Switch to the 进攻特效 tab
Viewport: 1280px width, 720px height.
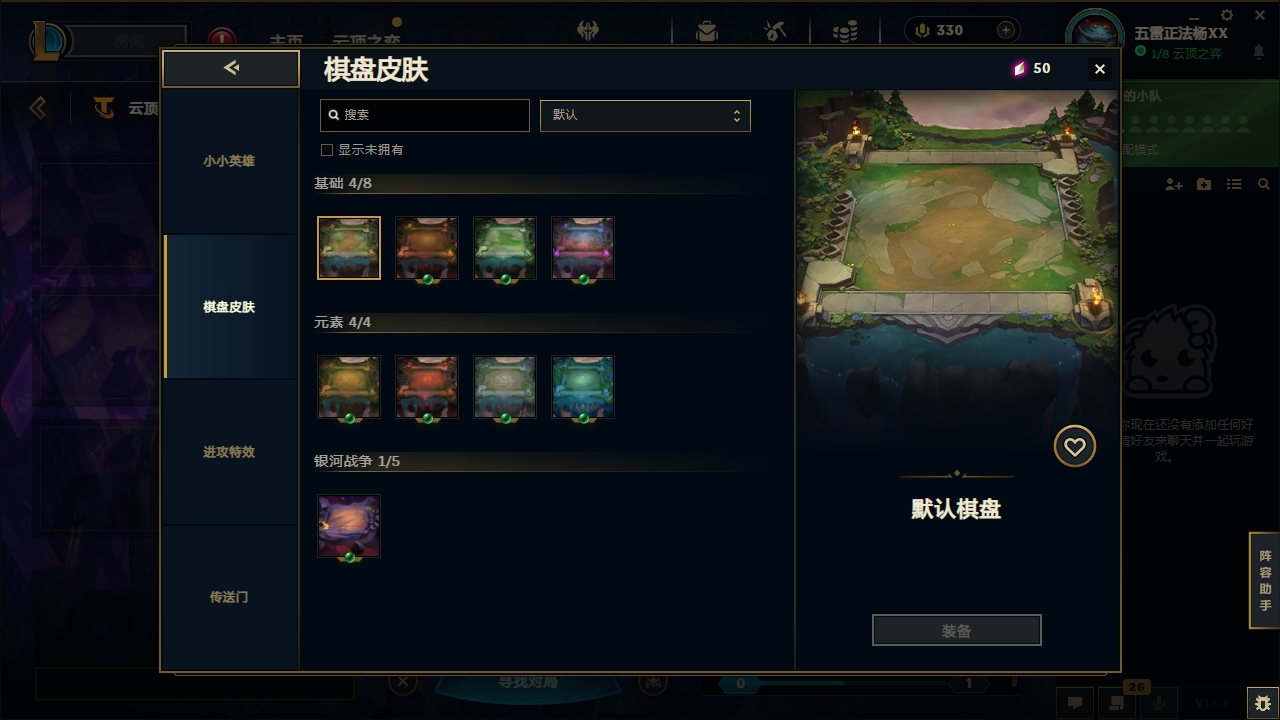230,452
